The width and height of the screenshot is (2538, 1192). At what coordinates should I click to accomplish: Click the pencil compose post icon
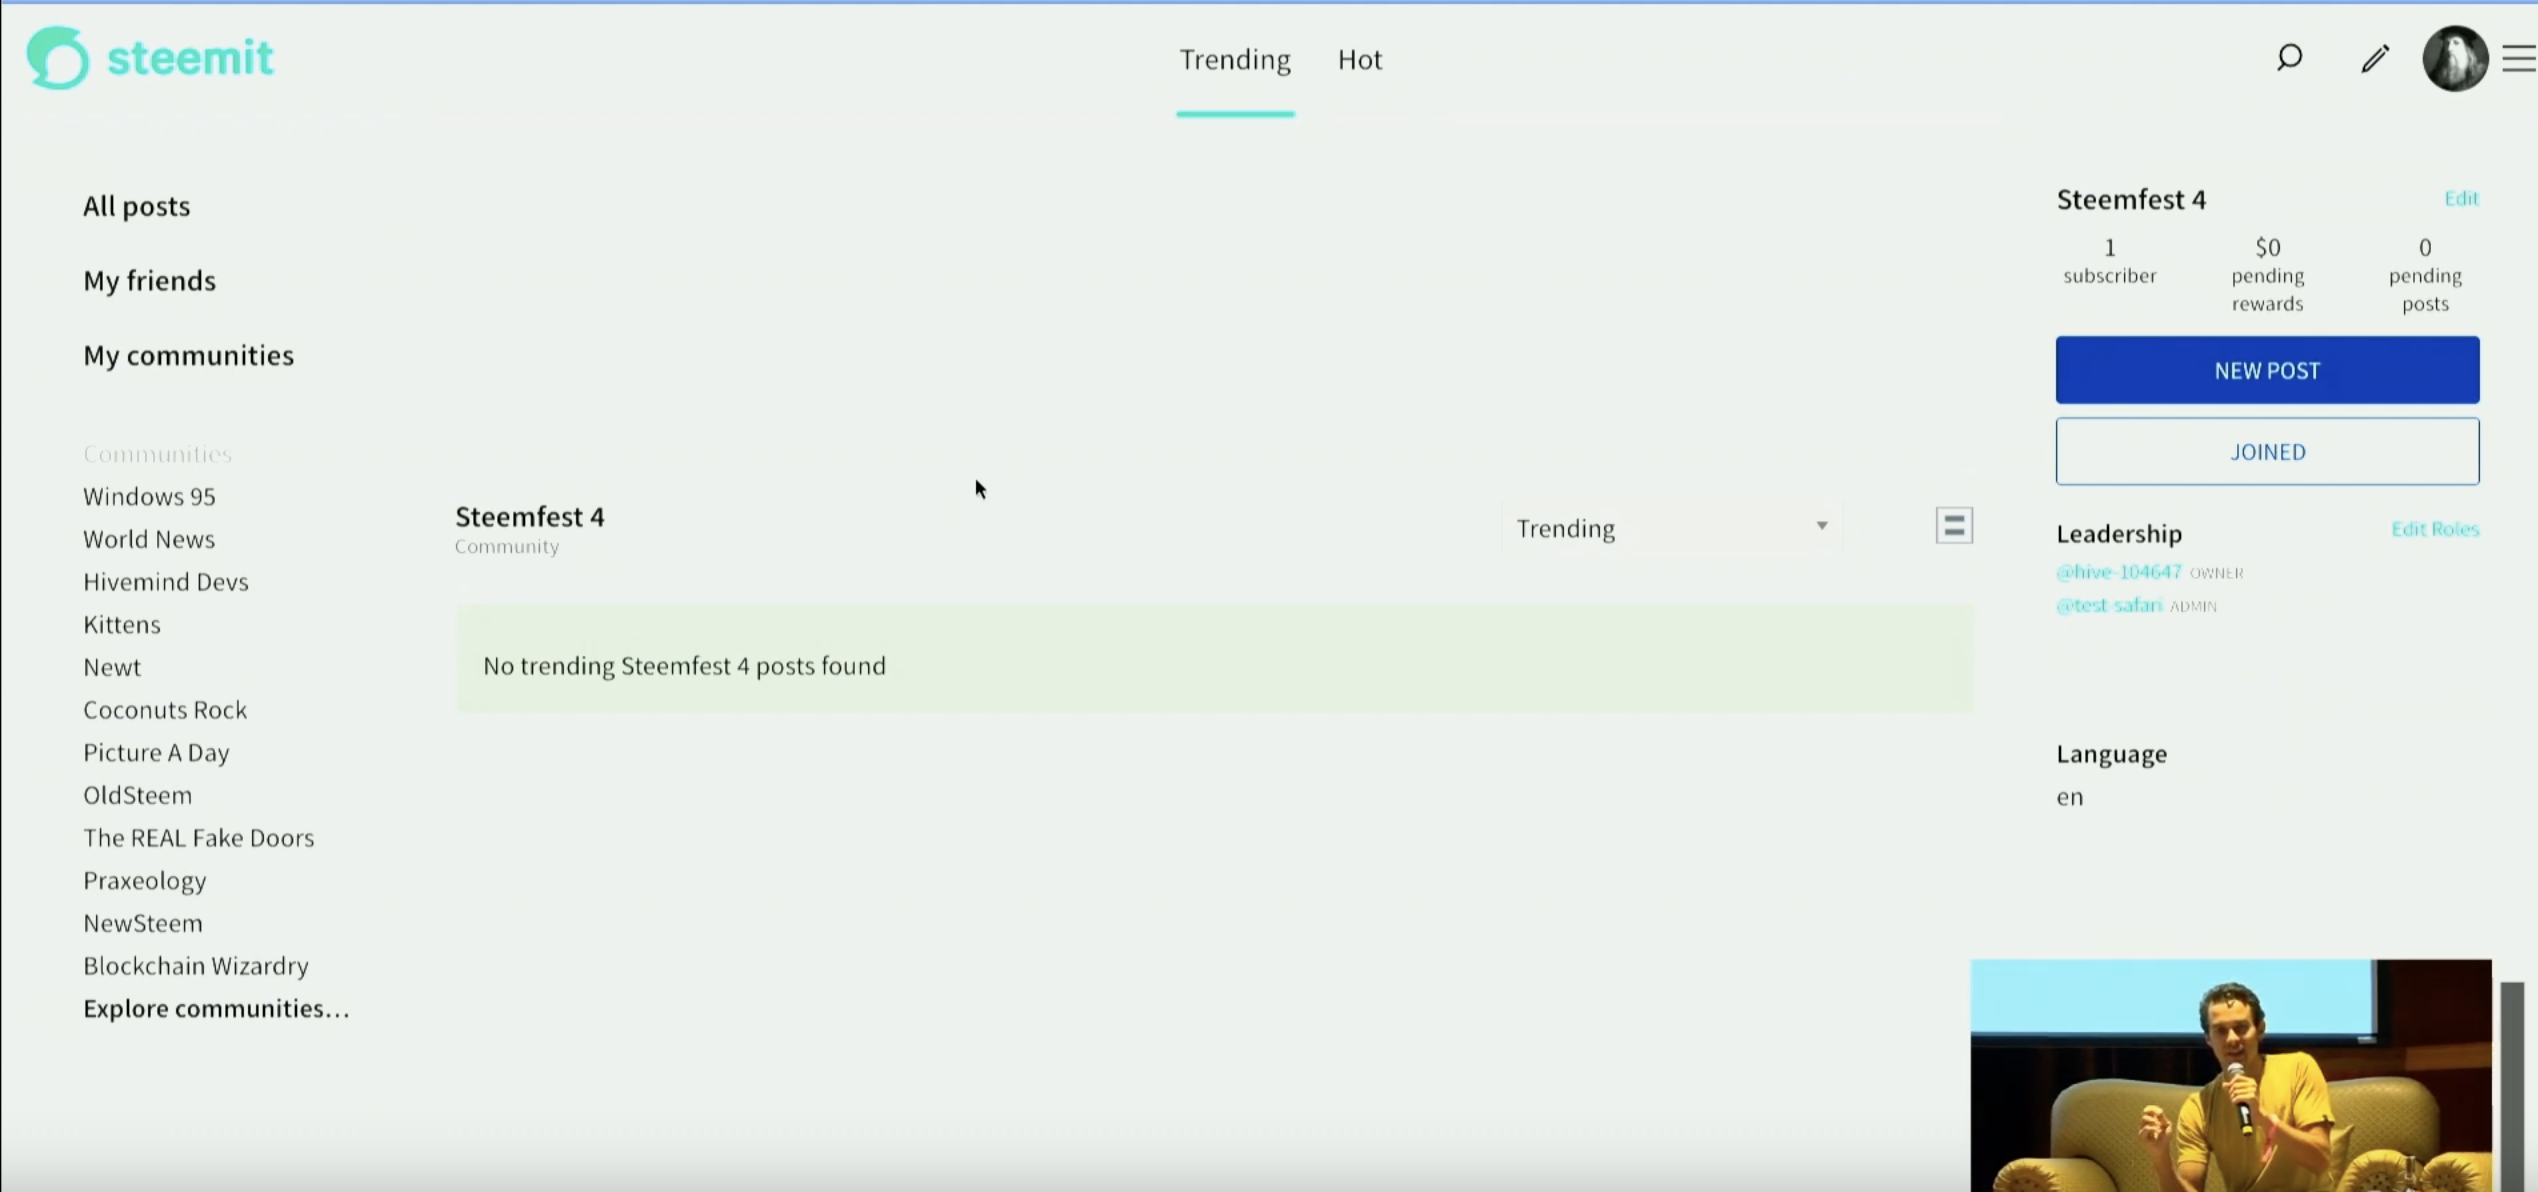tap(2375, 59)
